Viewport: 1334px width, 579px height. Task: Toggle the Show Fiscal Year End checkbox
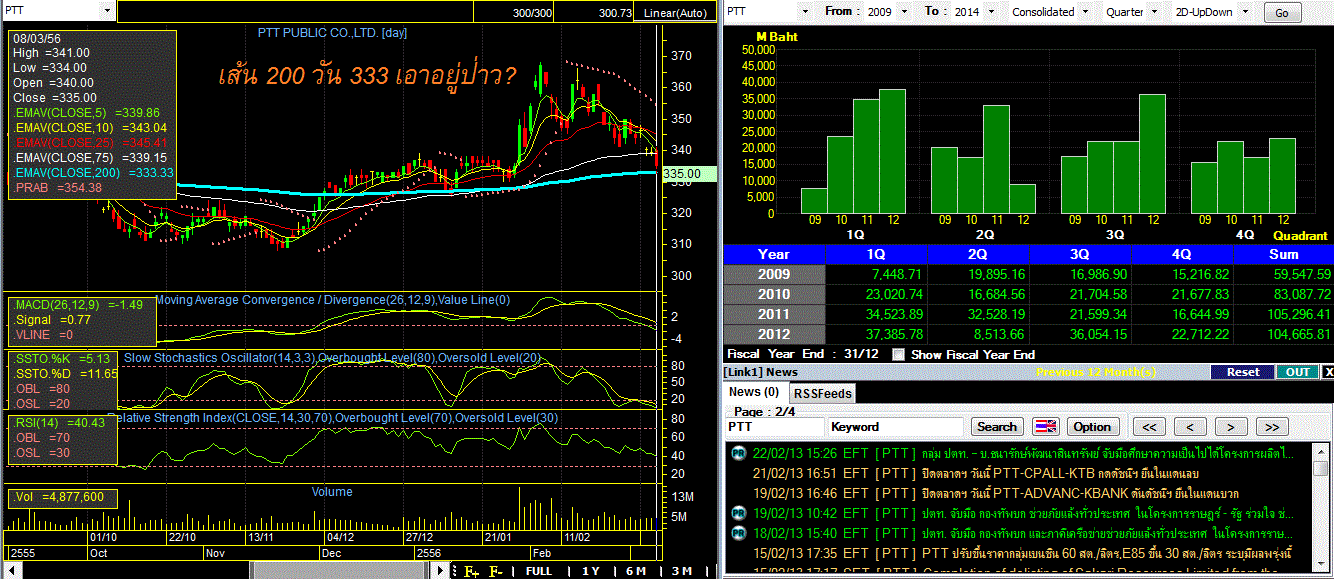[x=899, y=354]
